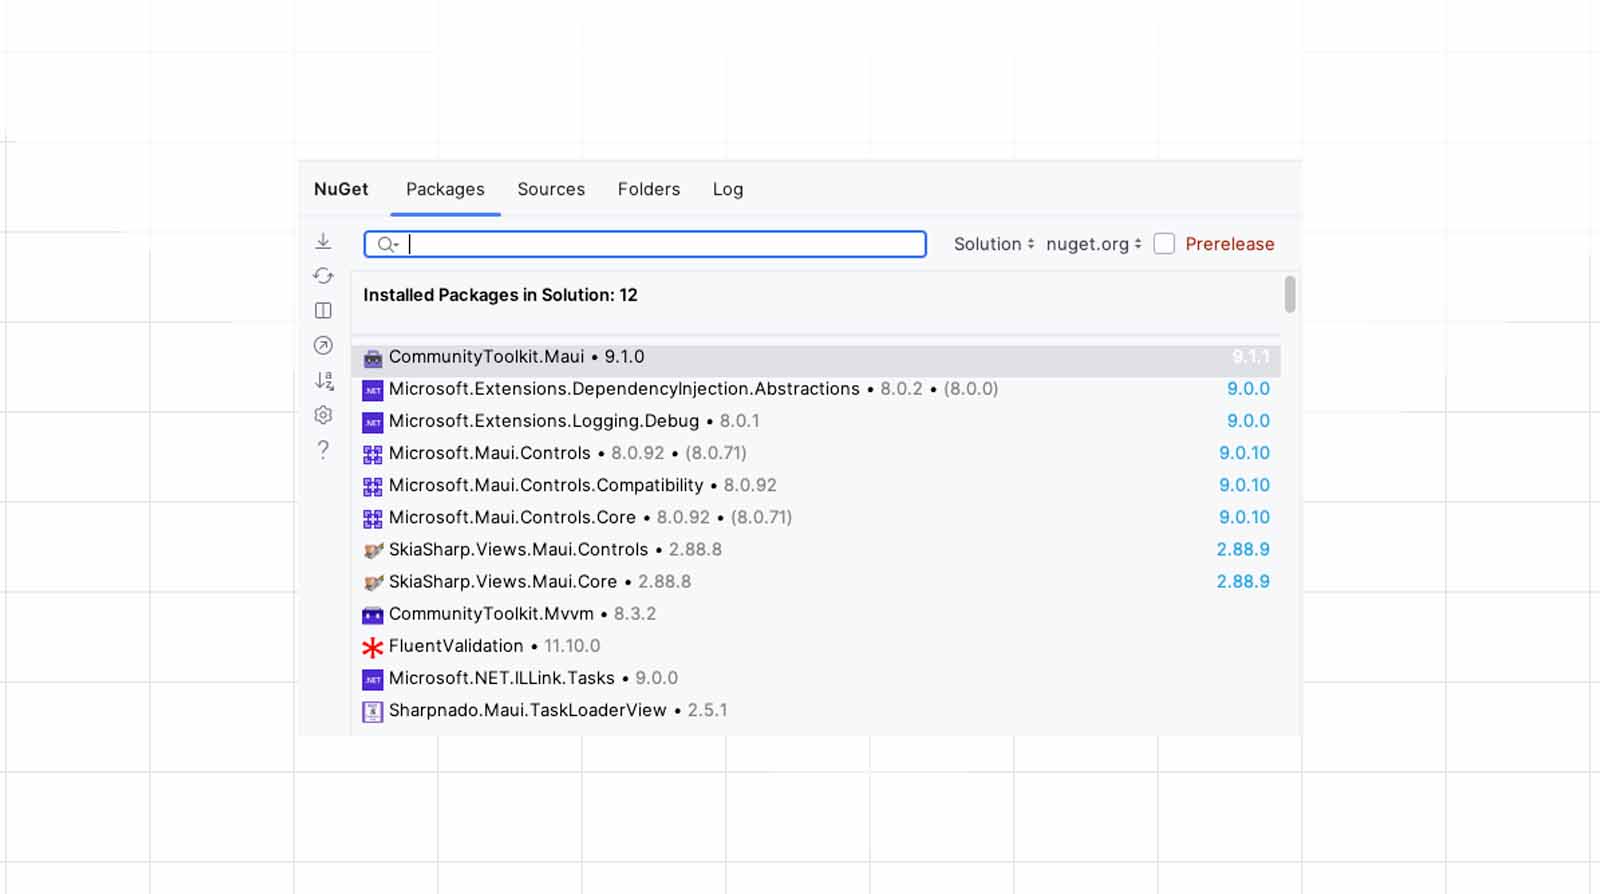Select Microsoft.Extensions.DependencyInjection.Abstractions package

[x=816, y=389]
